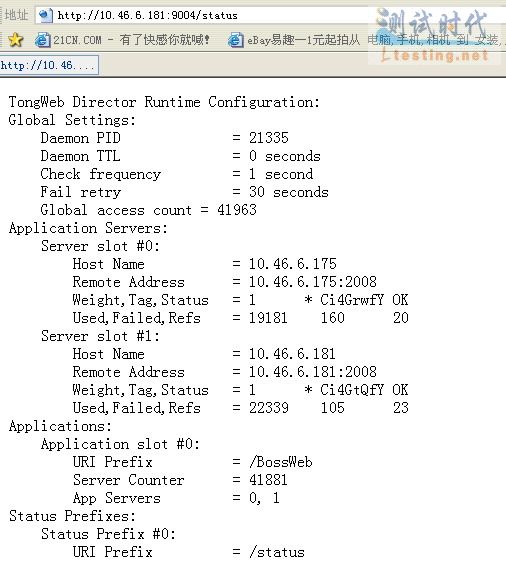Click the Host Name 10.46.6.181 value
The height and width of the screenshot is (573, 506).
coord(292,354)
